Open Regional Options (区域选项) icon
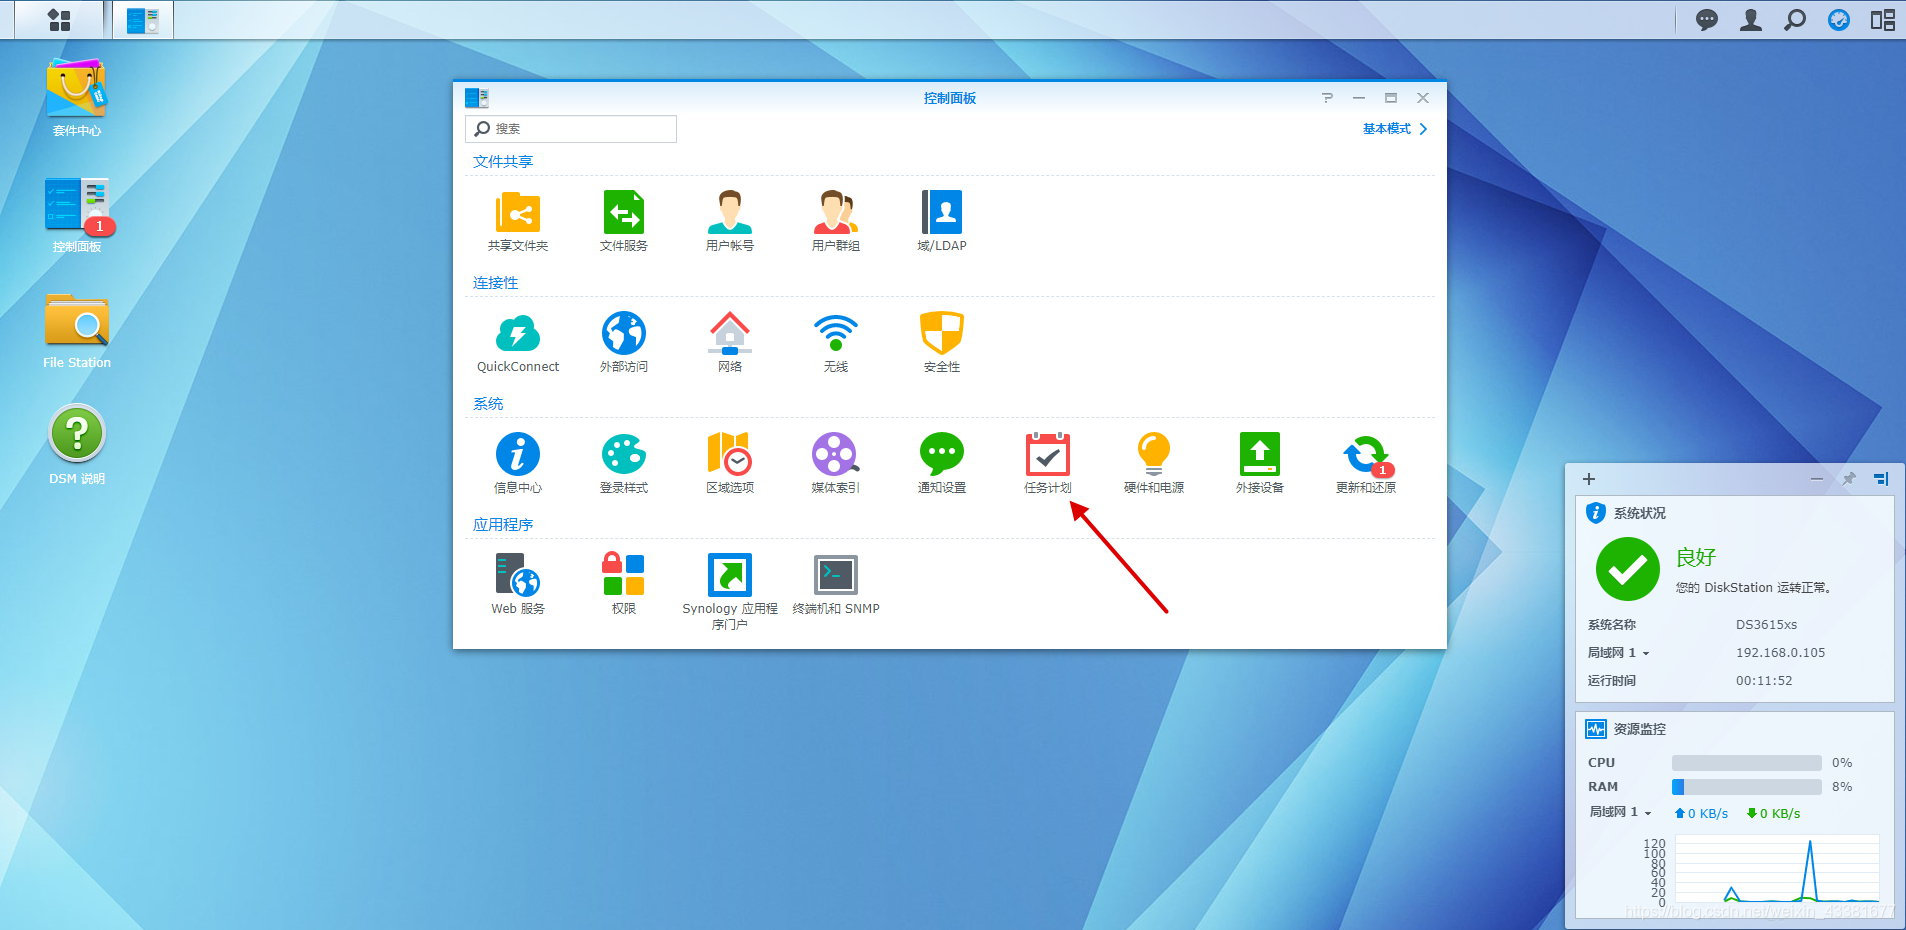Screen dimensions: 1906x930 click(x=730, y=455)
